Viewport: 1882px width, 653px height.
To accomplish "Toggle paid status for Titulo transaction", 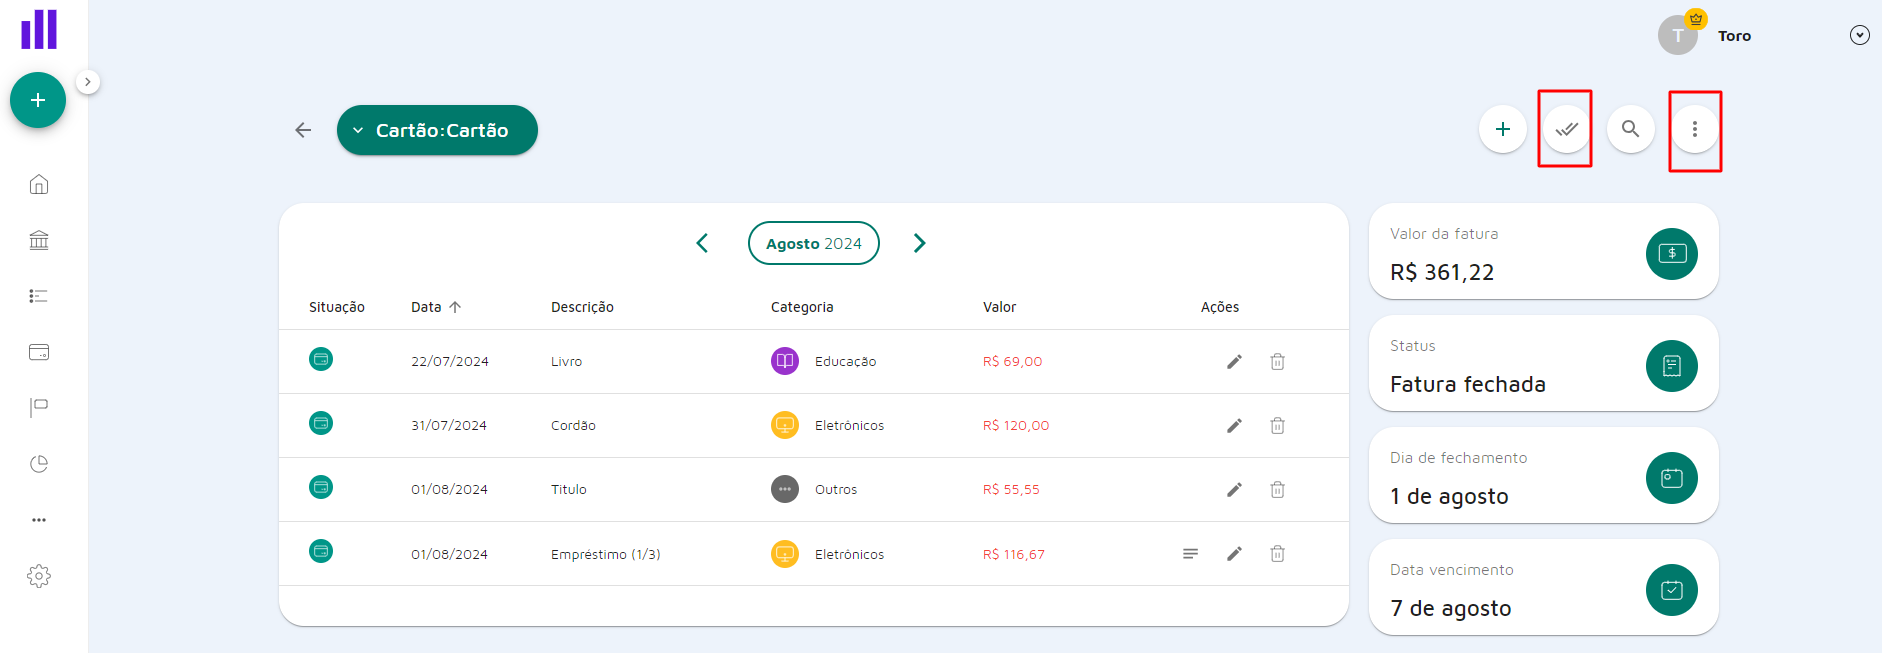I will 321,488.
